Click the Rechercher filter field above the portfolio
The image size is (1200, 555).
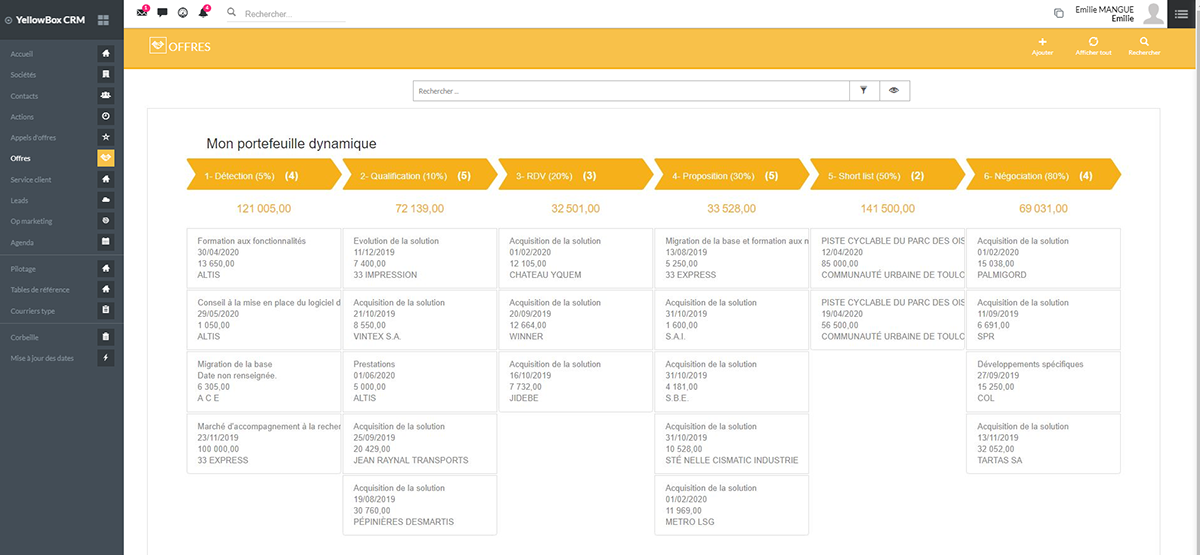coord(632,91)
